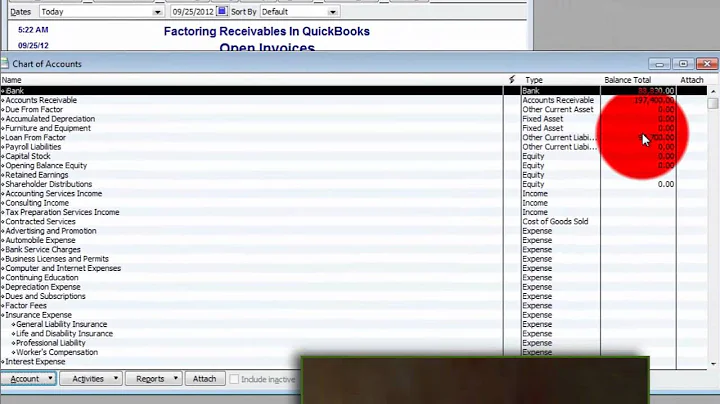720x404 pixels.
Task: Open the Reports menu button
Action: (154, 379)
